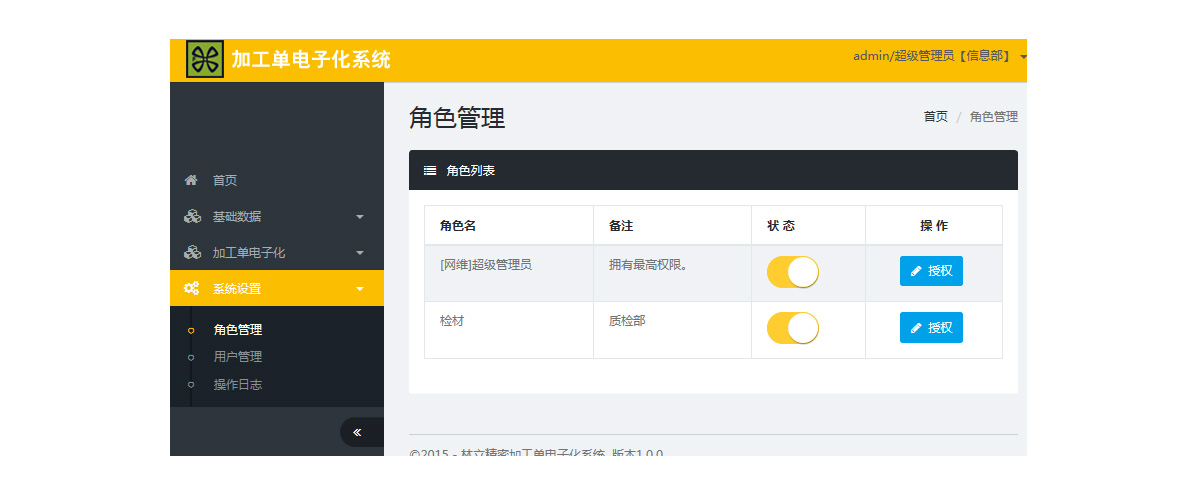The image size is (1200, 500).
Task: Toggle status switch for 检材 role
Action: tap(792, 328)
